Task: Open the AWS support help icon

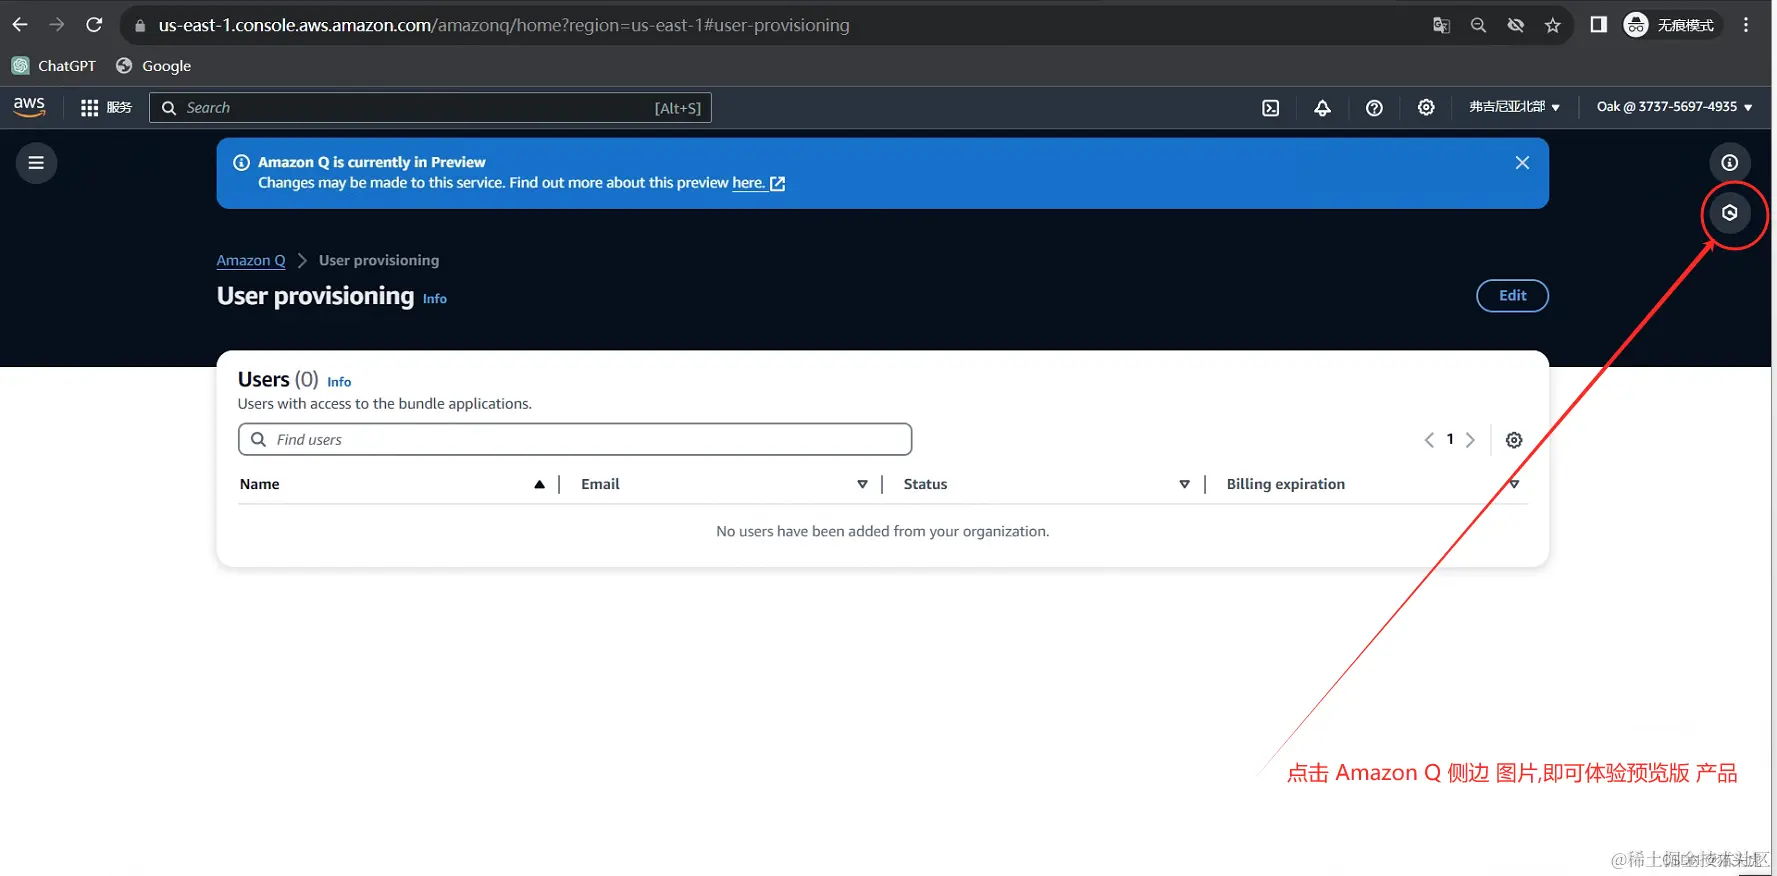Action: pyautogui.click(x=1374, y=108)
